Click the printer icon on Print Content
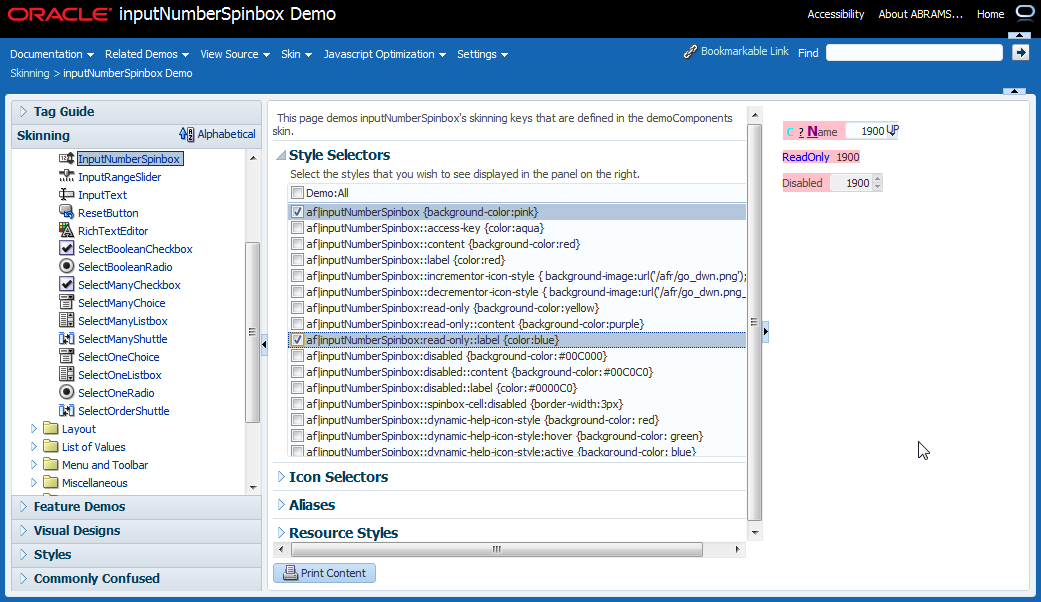The height and width of the screenshot is (602, 1041). coord(290,573)
